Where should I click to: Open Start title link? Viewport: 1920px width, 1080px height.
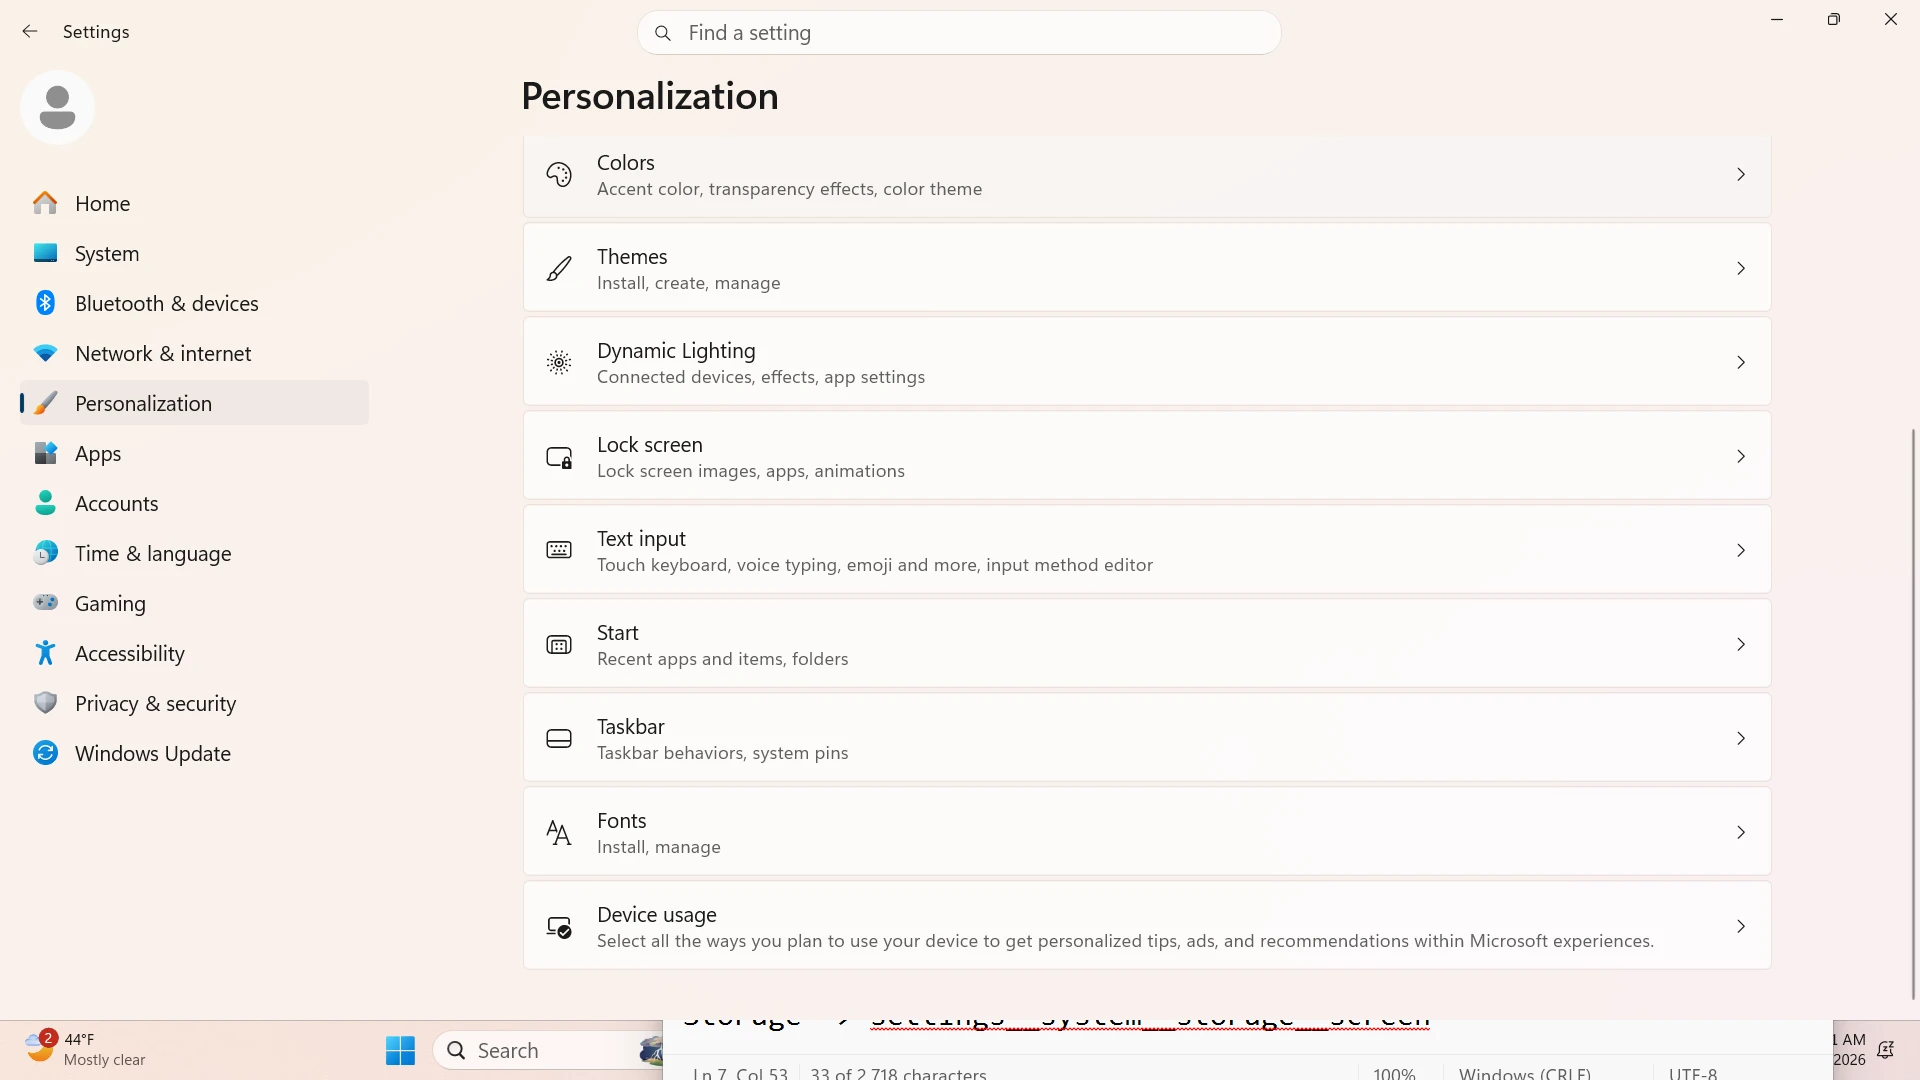pyautogui.click(x=618, y=632)
